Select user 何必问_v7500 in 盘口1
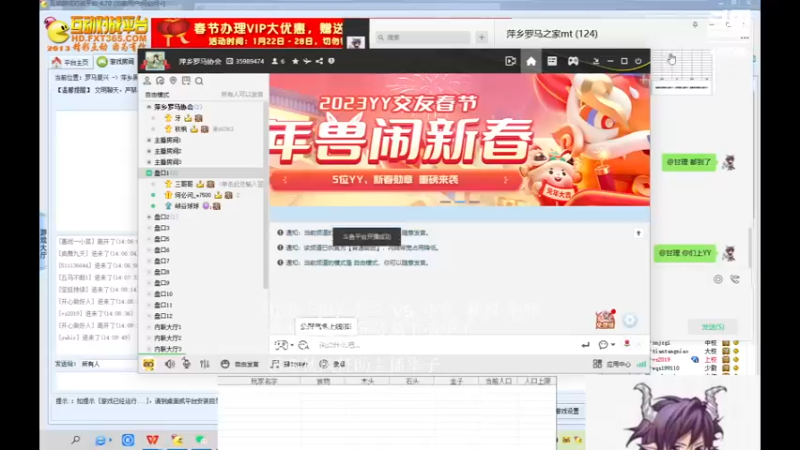800x450 pixels. [192, 195]
